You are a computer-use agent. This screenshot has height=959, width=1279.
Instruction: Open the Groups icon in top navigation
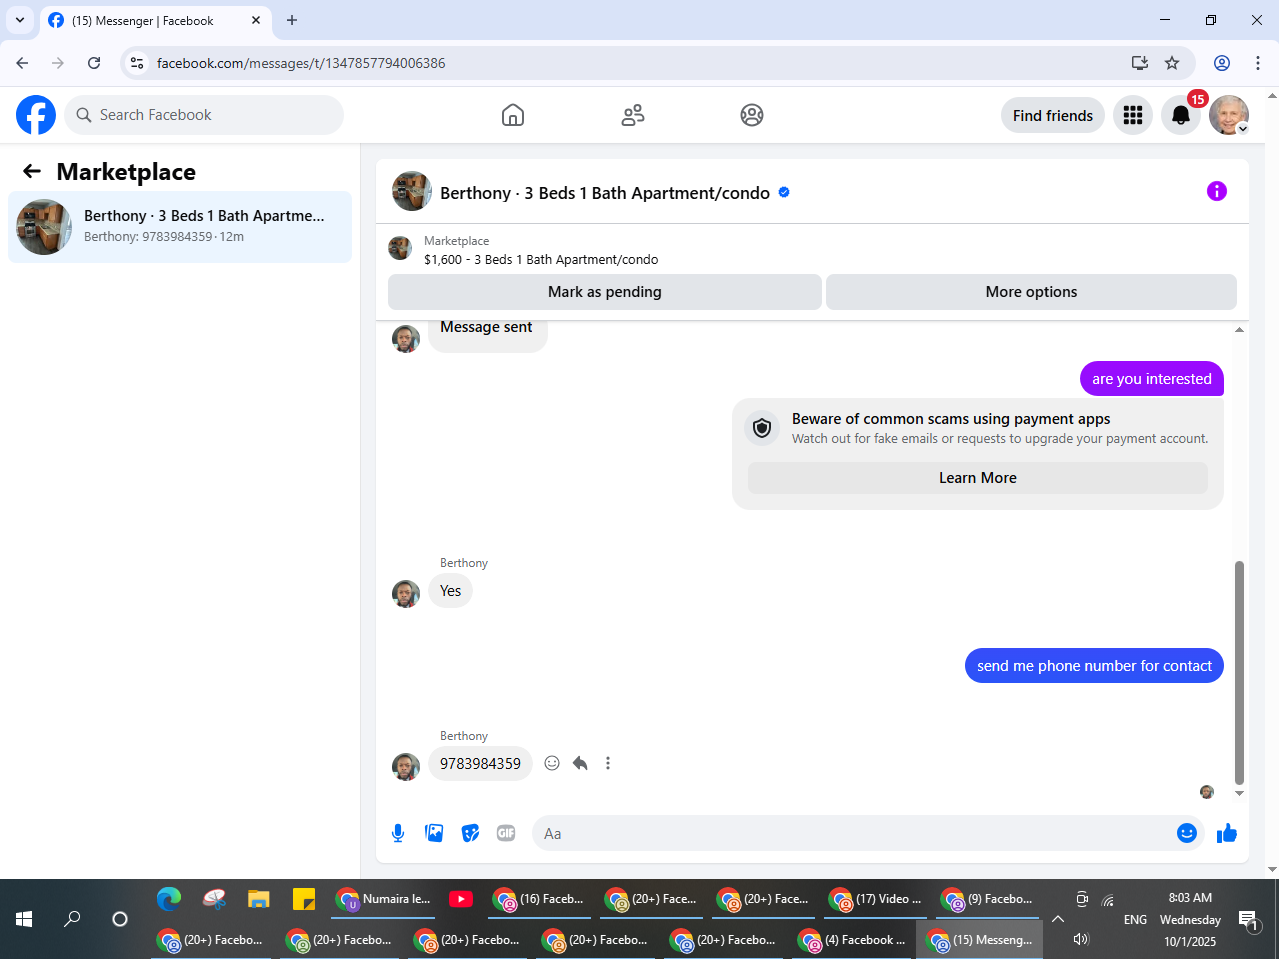752,115
